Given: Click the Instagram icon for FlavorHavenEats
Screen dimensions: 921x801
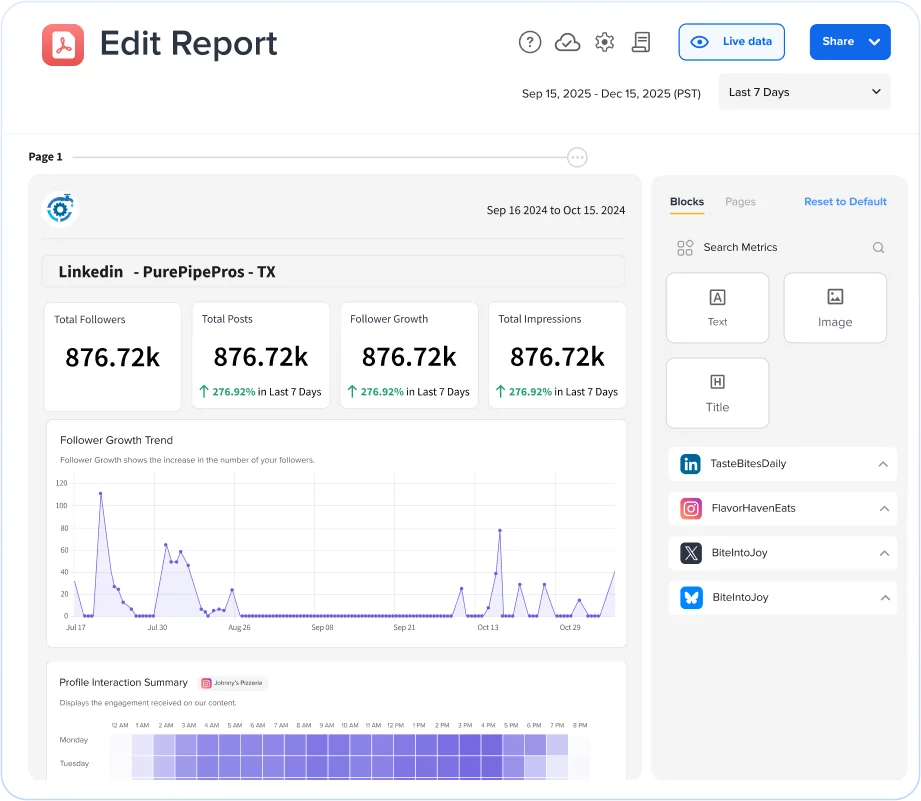Looking at the screenshot, I should [x=690, y=508].
